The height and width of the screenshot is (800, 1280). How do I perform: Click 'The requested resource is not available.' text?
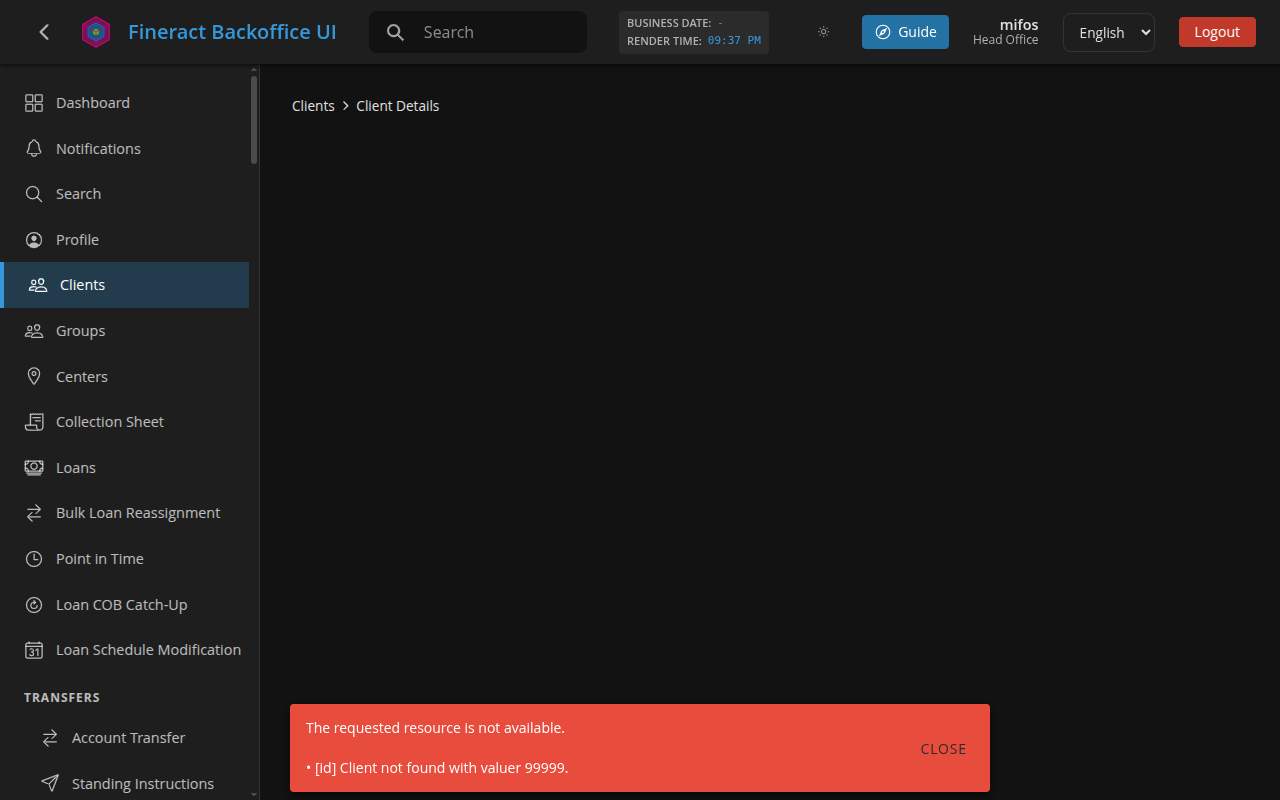[x=435, y=728]
